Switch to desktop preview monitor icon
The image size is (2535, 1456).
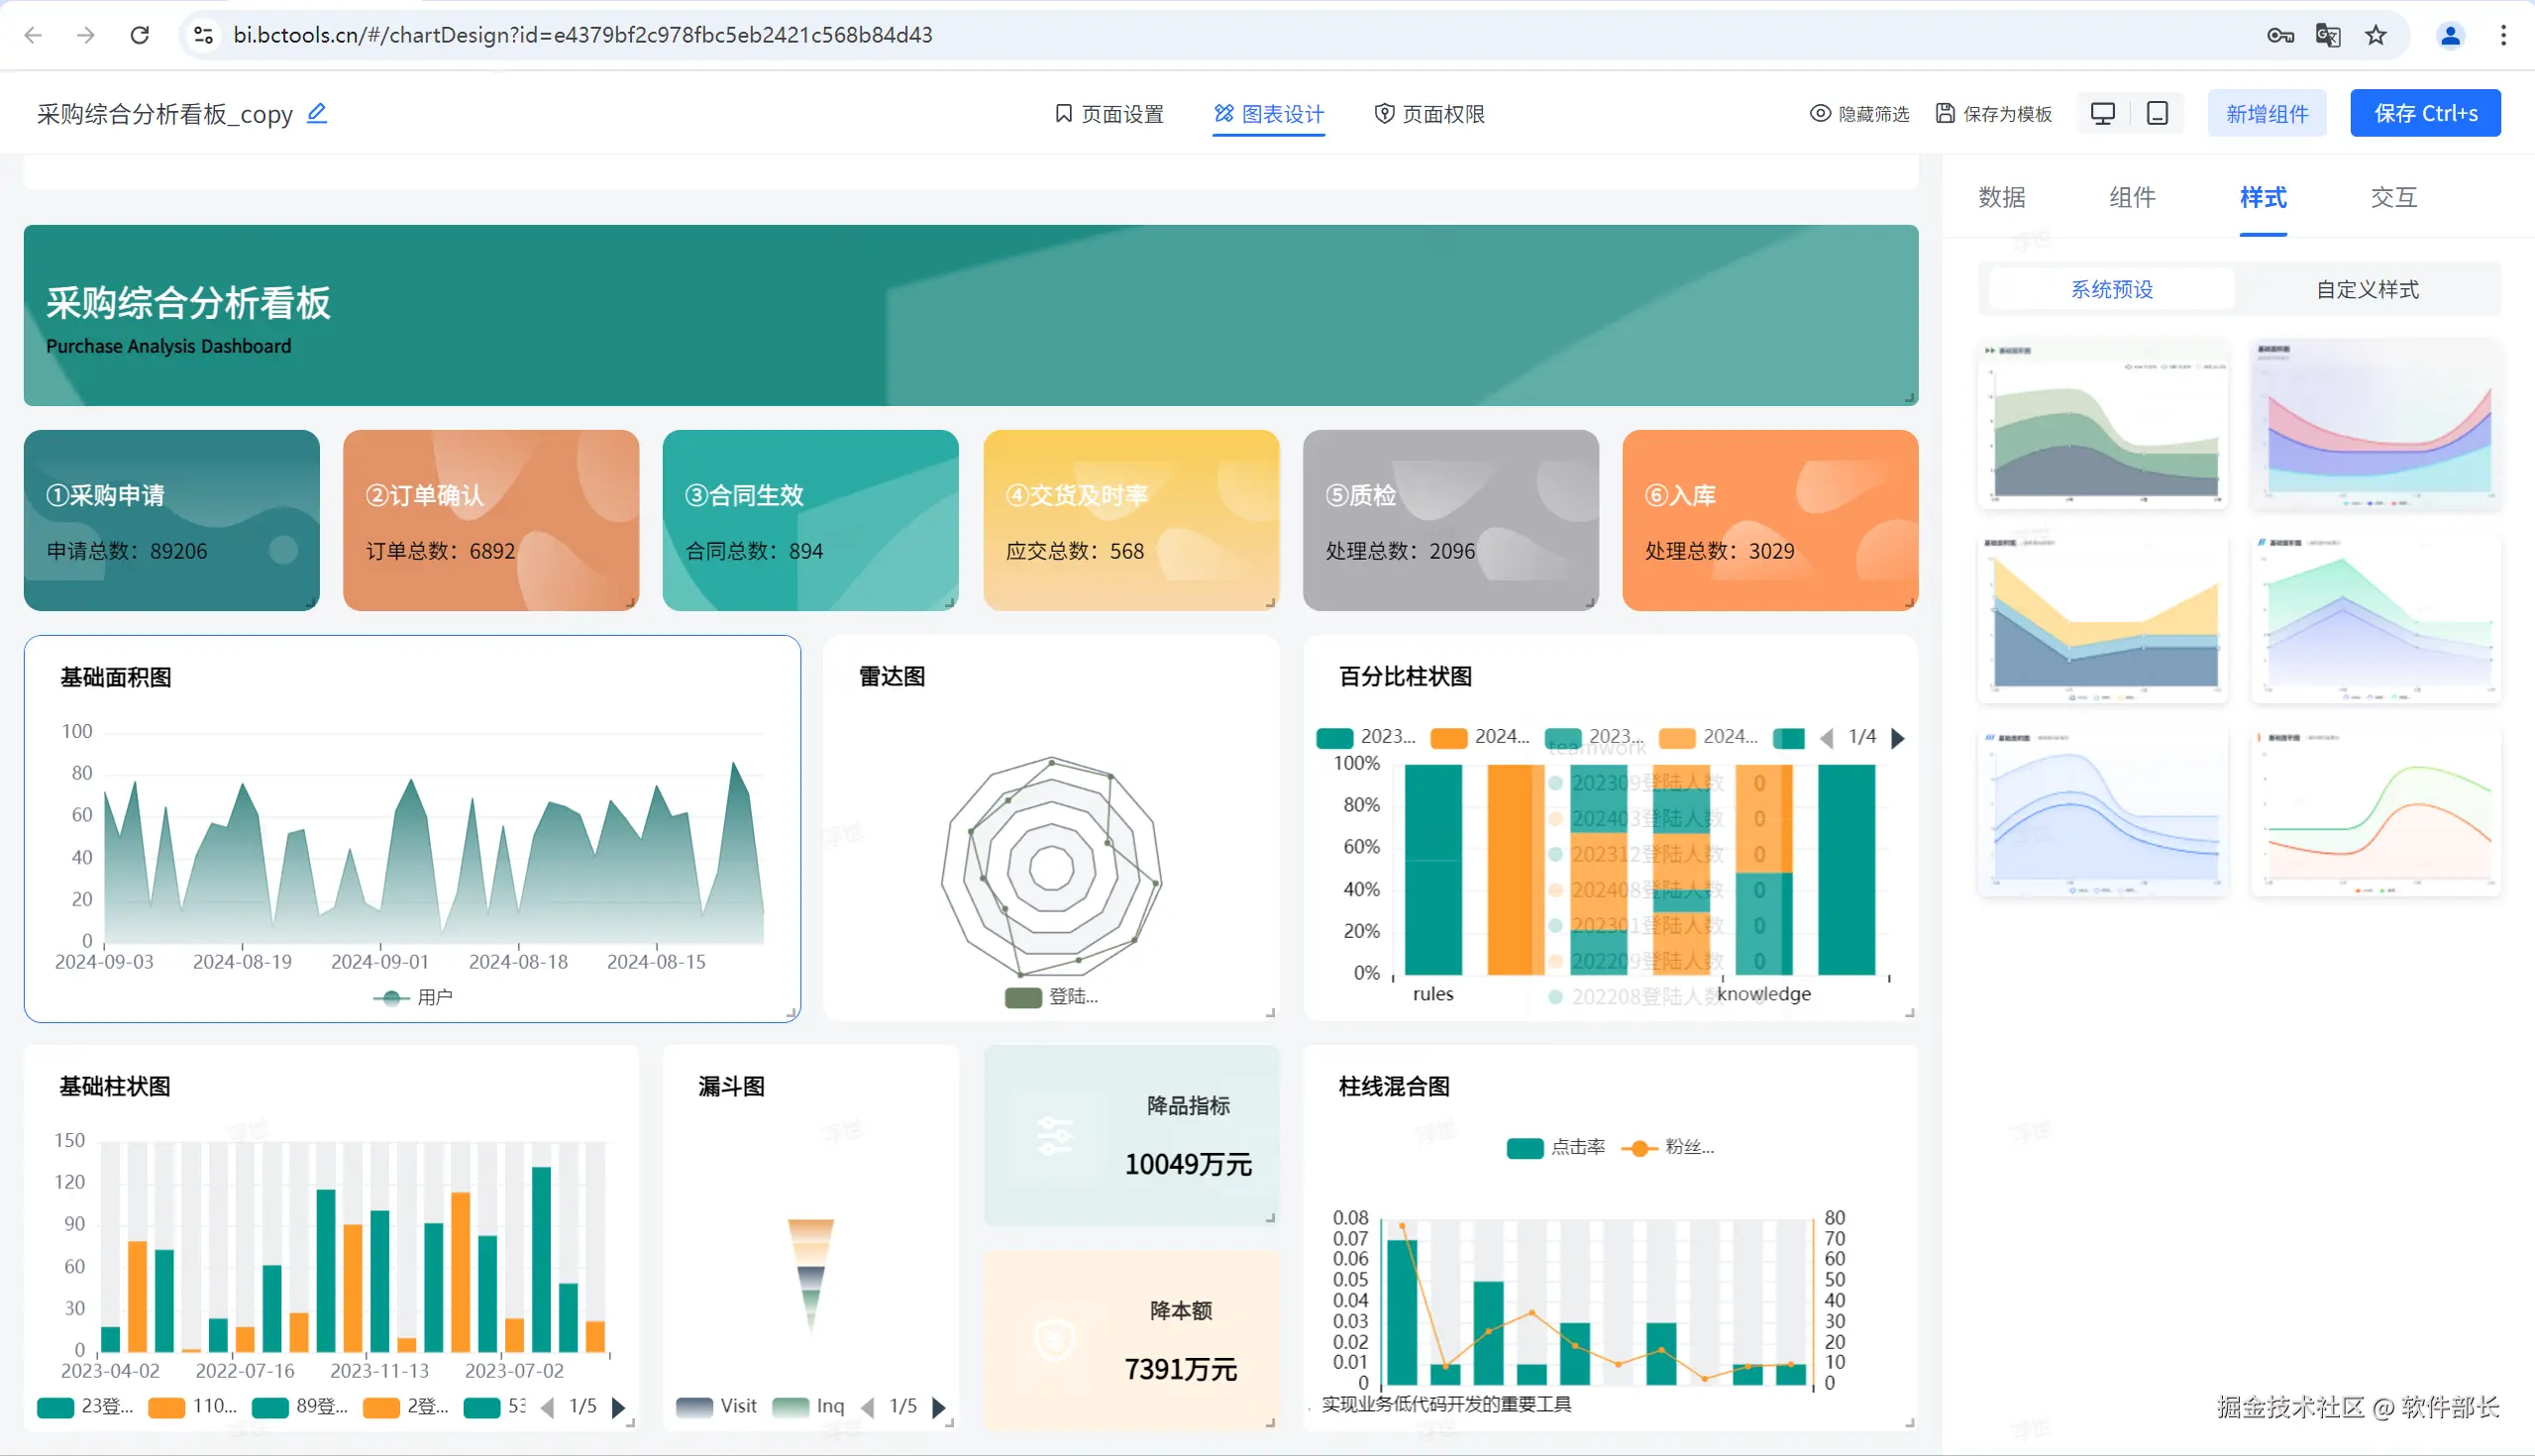click(x=2102, y=114)
